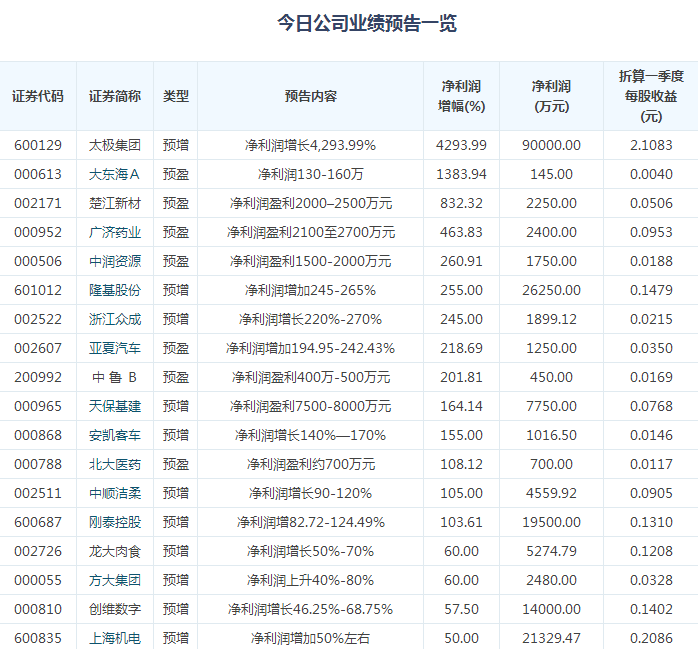Screen dimensions: 698x649
Task: Click the 证券代码 column header
Action: click(38, 96)
